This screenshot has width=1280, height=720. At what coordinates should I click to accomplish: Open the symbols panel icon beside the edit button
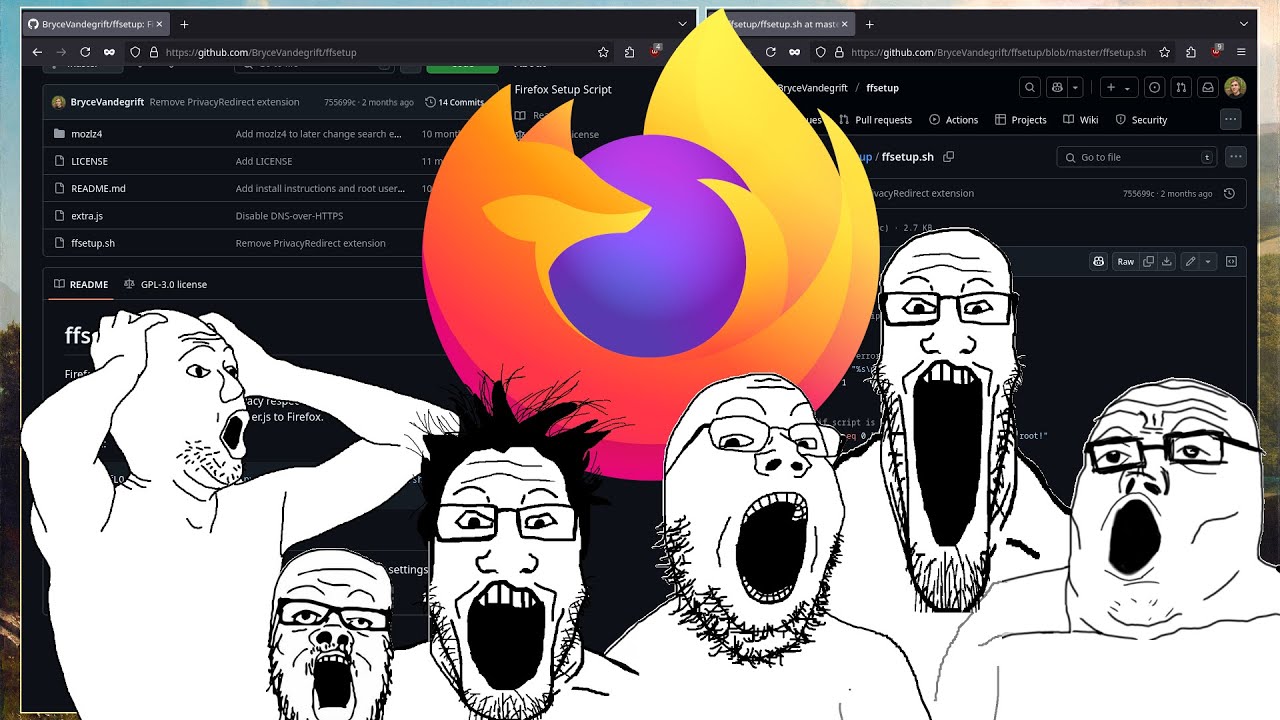pyautogui.click(x=1231, y=261)
